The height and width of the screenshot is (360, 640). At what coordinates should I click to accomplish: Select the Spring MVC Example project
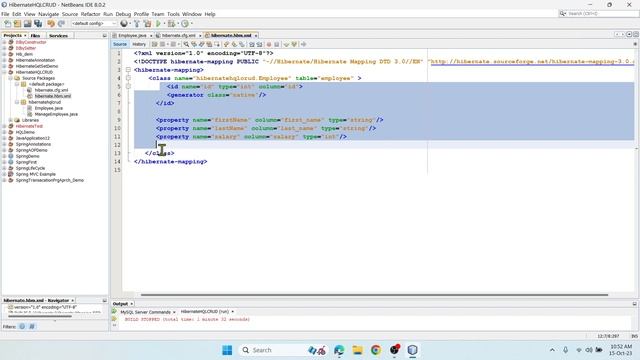tap(35, 174)
